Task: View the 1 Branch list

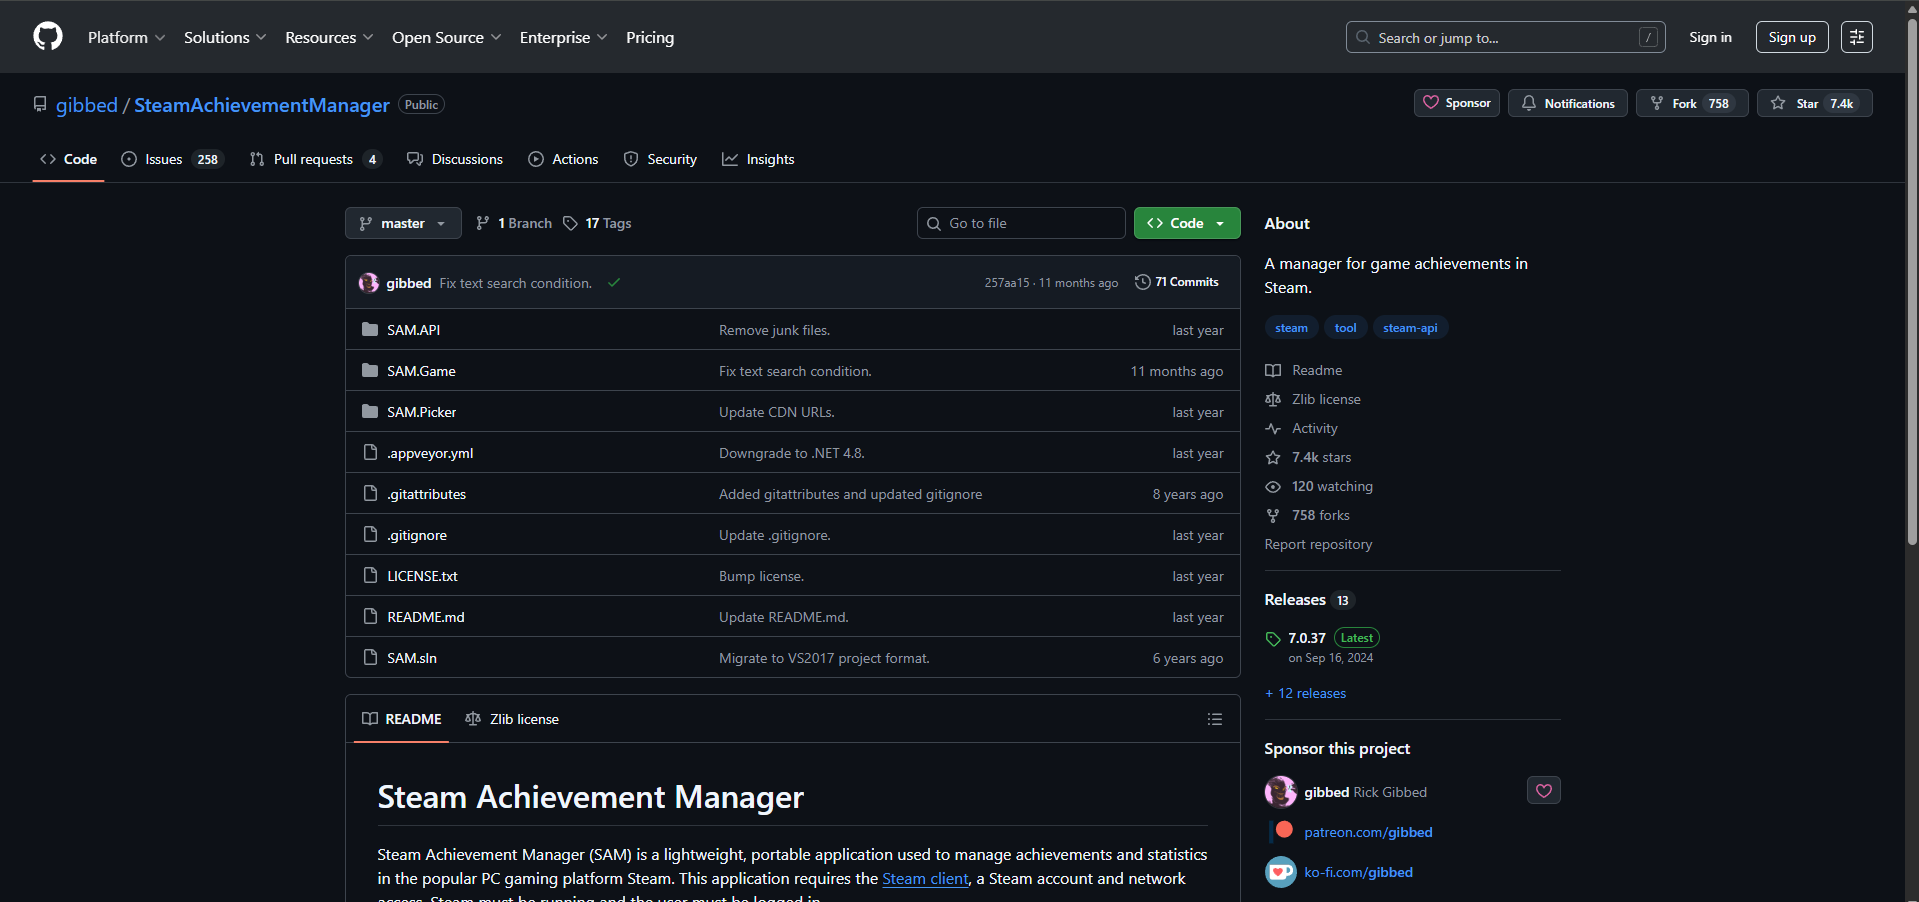Action: point(514,223)
